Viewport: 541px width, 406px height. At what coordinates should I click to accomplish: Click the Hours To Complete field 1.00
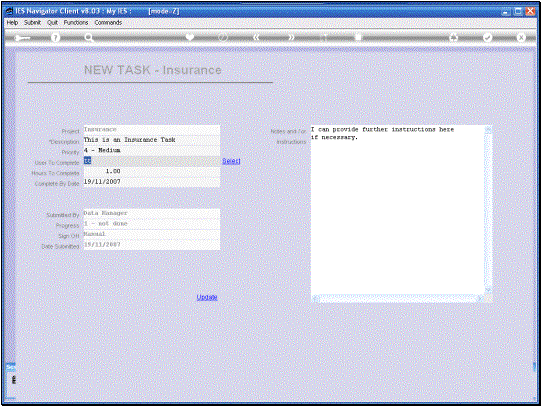tap(151, 171)
